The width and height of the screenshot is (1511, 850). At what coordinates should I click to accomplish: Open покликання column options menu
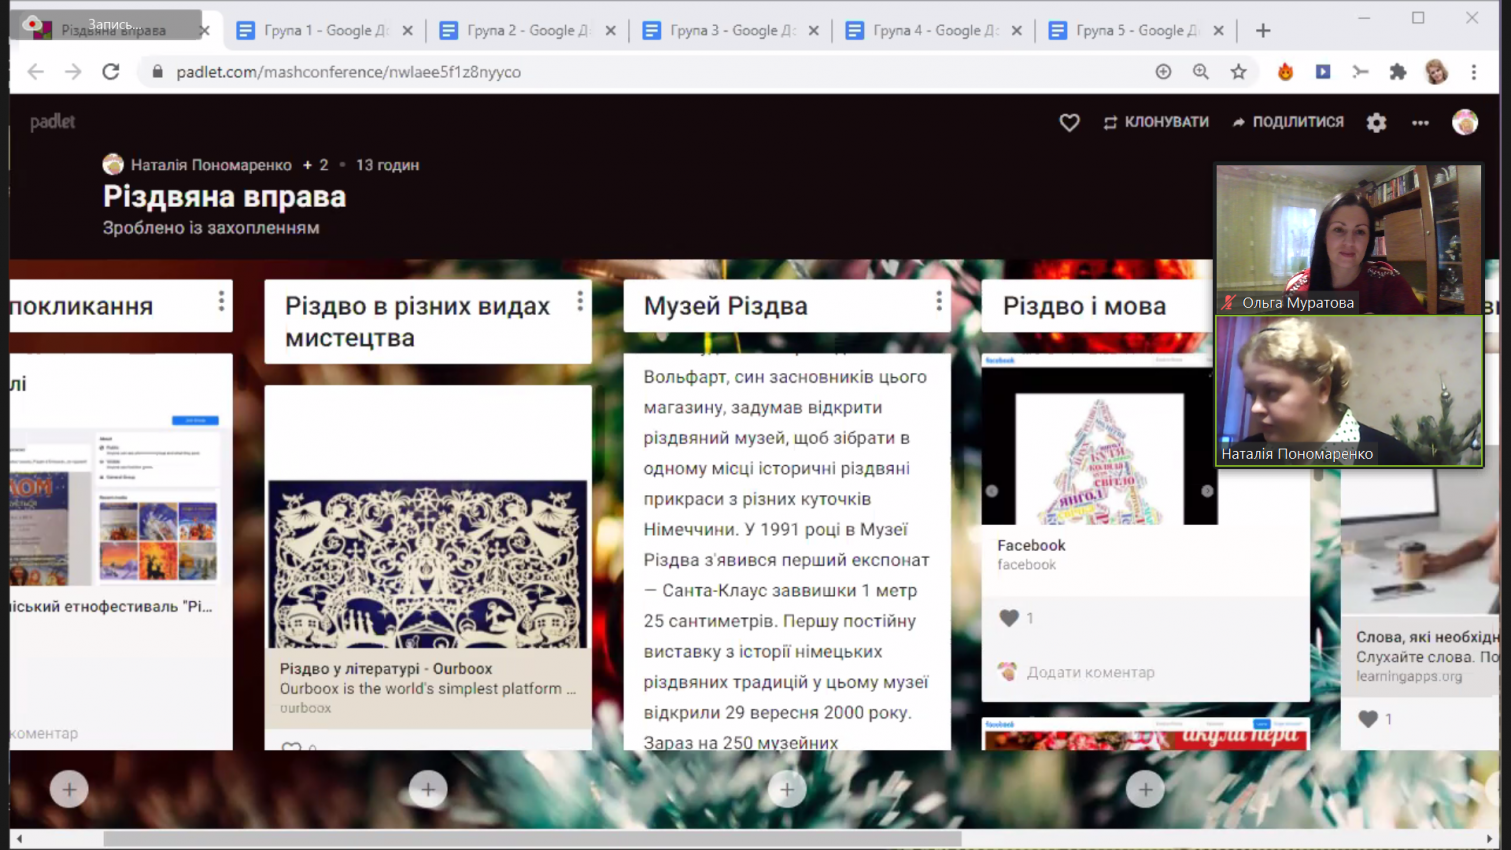click(x=221, y=302)
